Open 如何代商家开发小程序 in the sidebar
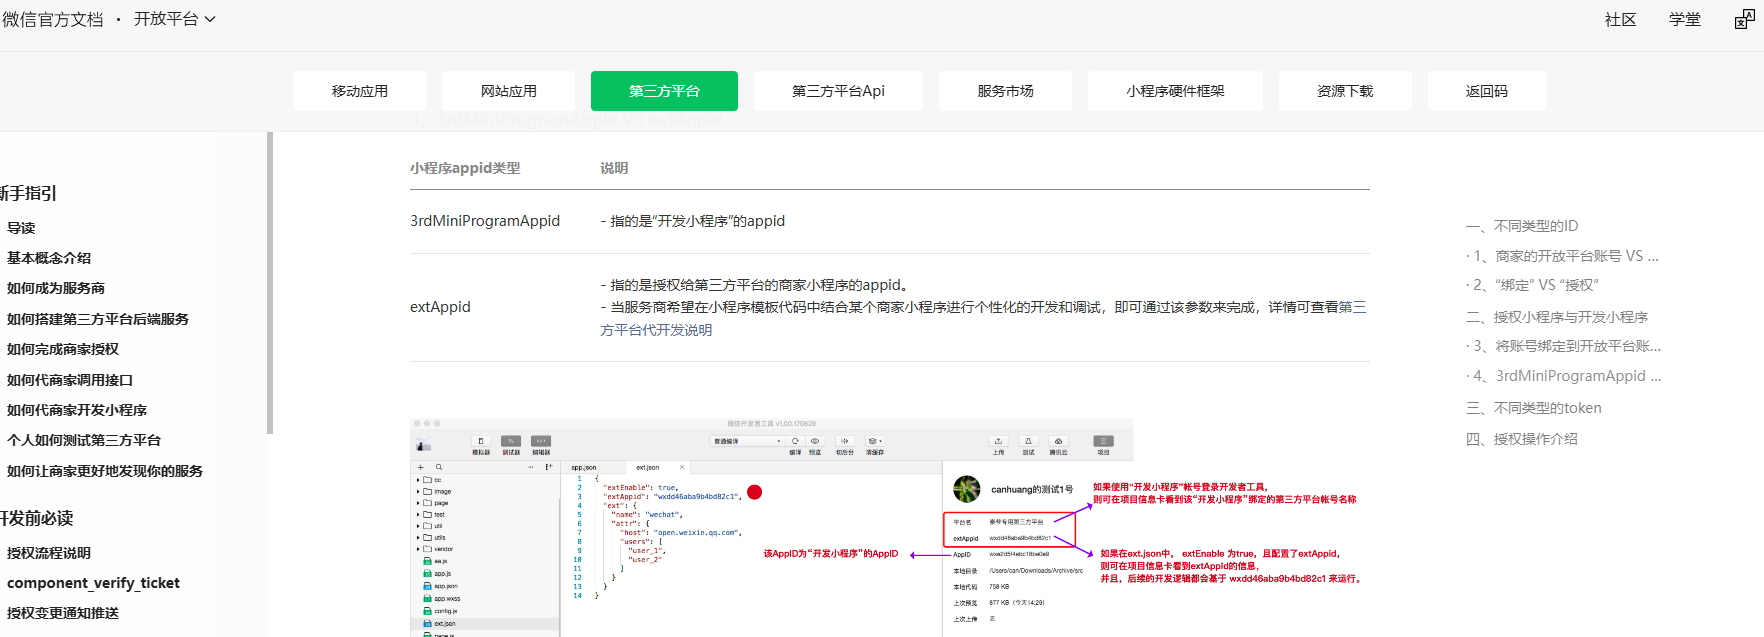Viewport: 1764px width, 637px height. (77, 410)
